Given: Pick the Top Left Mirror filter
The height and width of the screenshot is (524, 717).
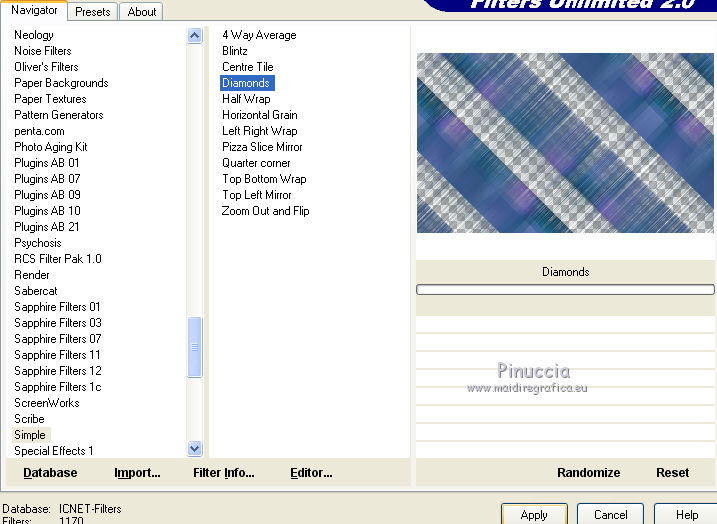Looking at the screenshot, I should (257, 195).
